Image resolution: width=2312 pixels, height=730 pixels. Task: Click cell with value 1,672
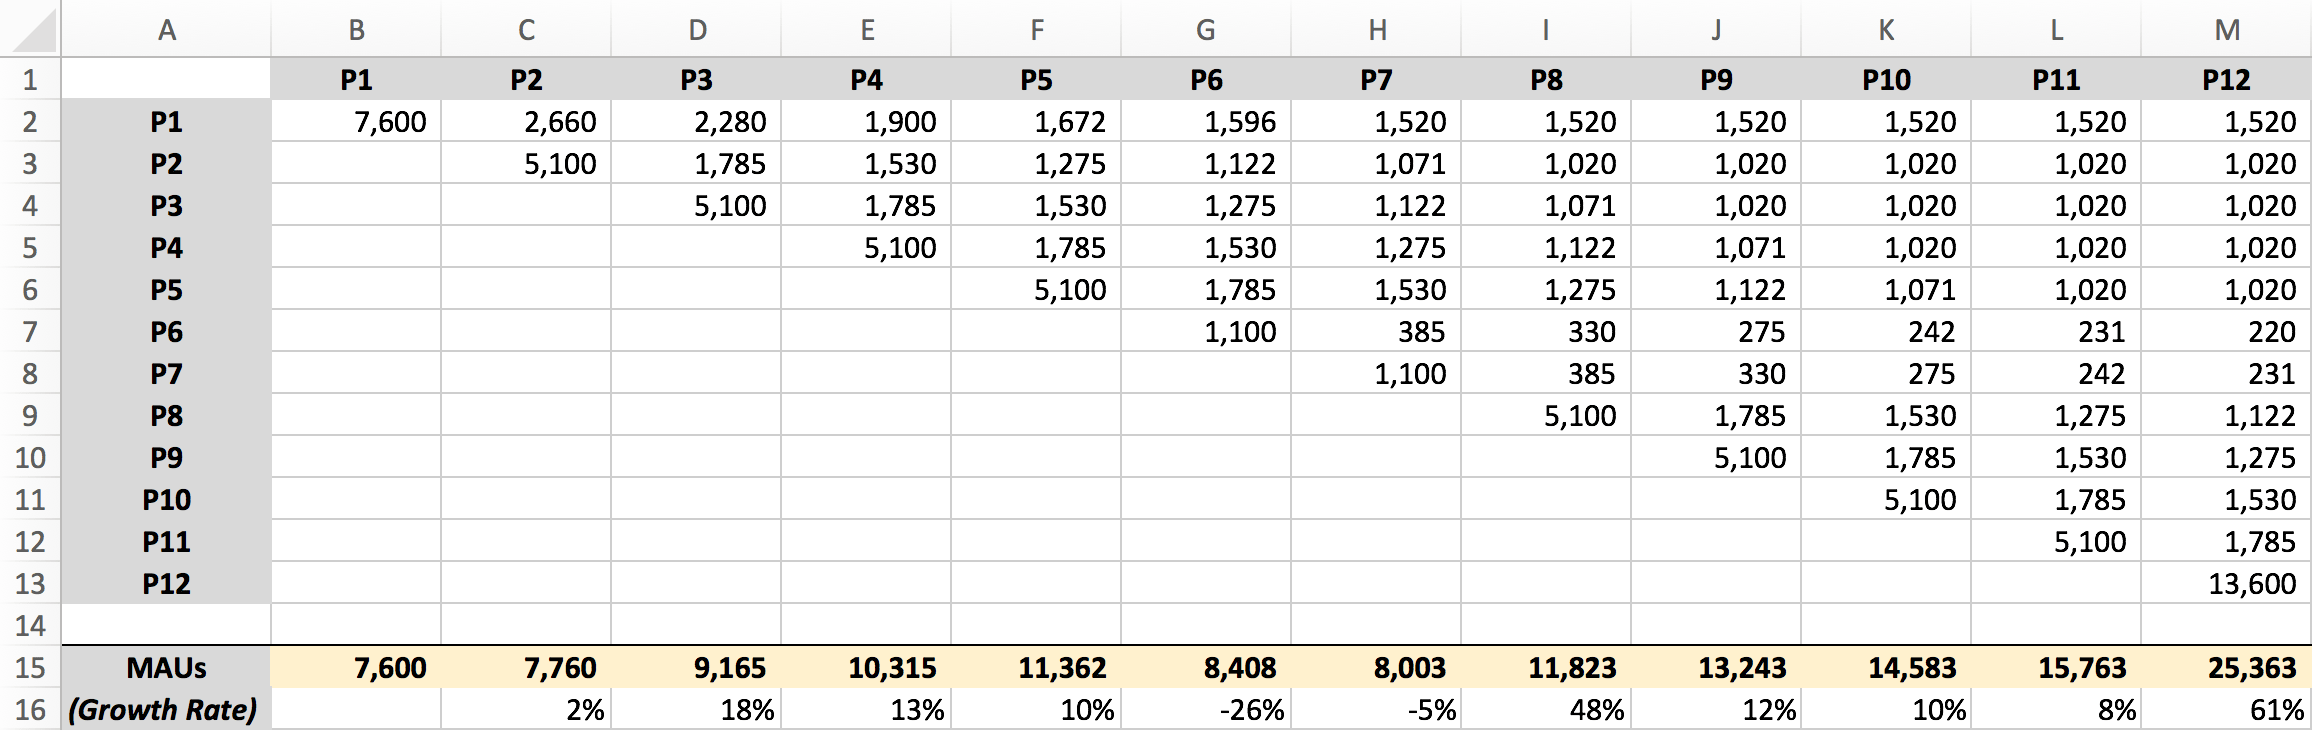(x=1036, y=121)
